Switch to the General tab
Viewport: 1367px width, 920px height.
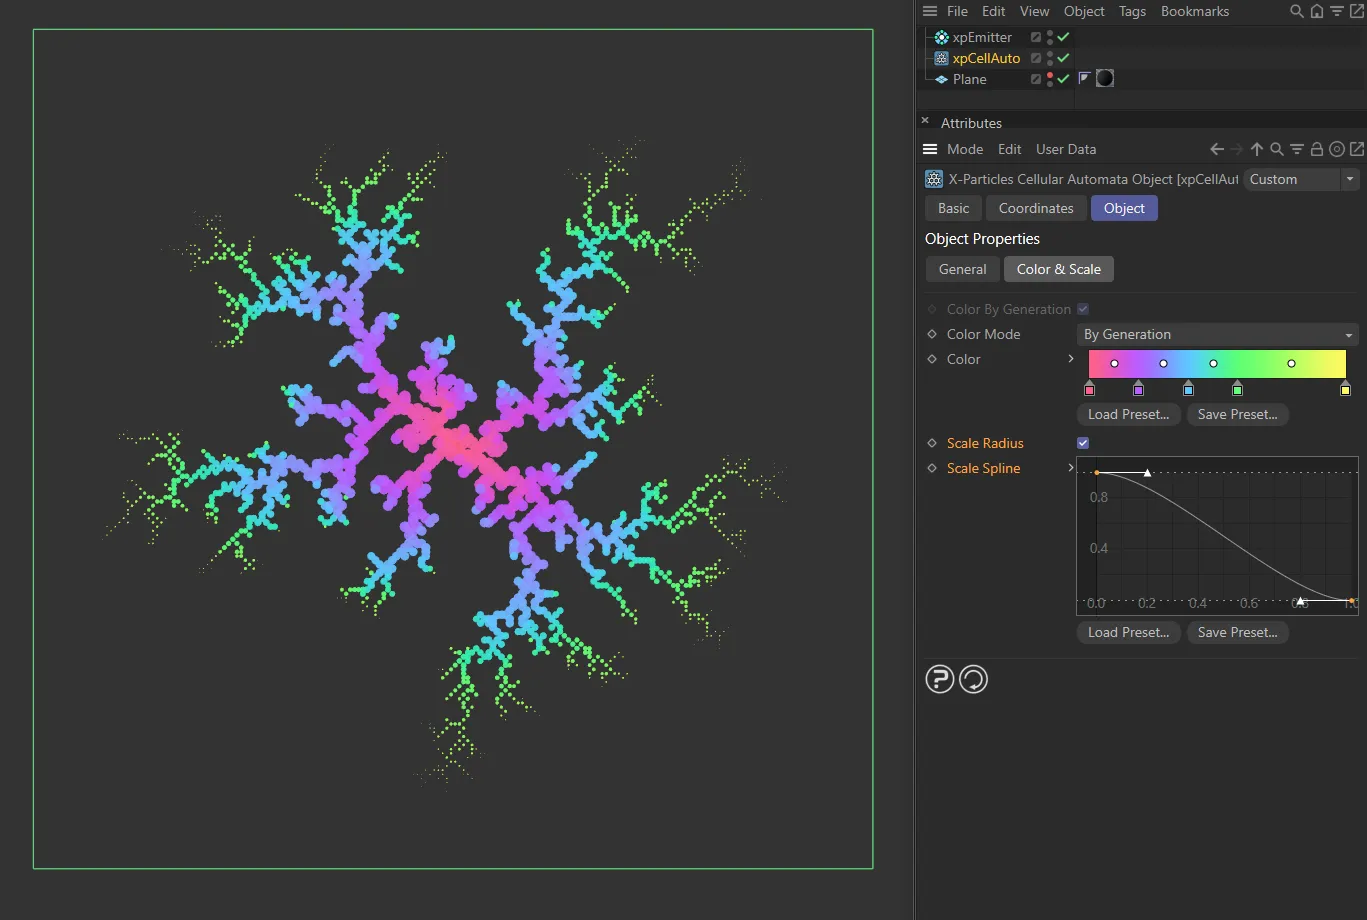click(962, 269)
